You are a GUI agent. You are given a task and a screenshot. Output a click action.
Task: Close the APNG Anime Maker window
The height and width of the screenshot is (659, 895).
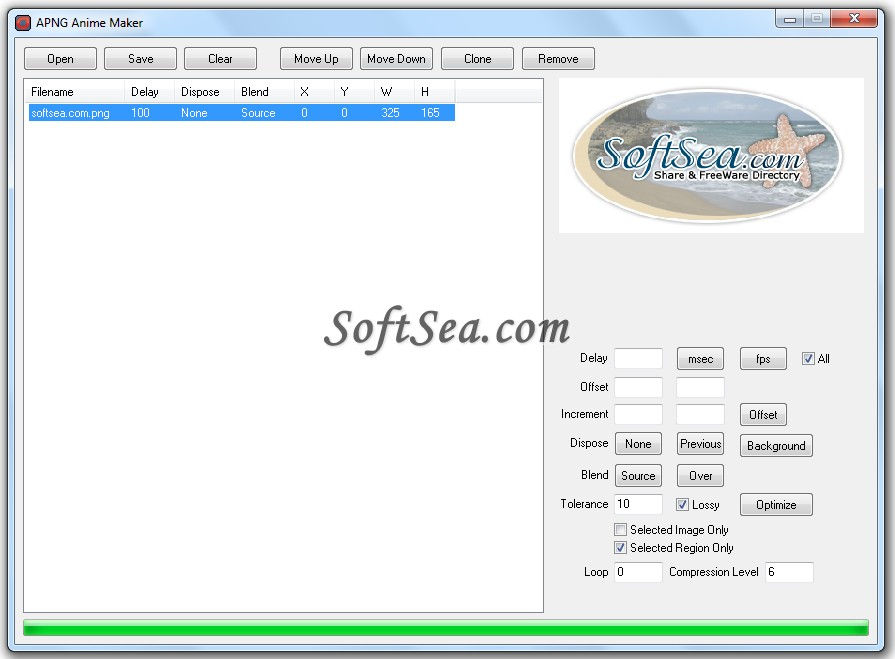[x=854, y=18]
